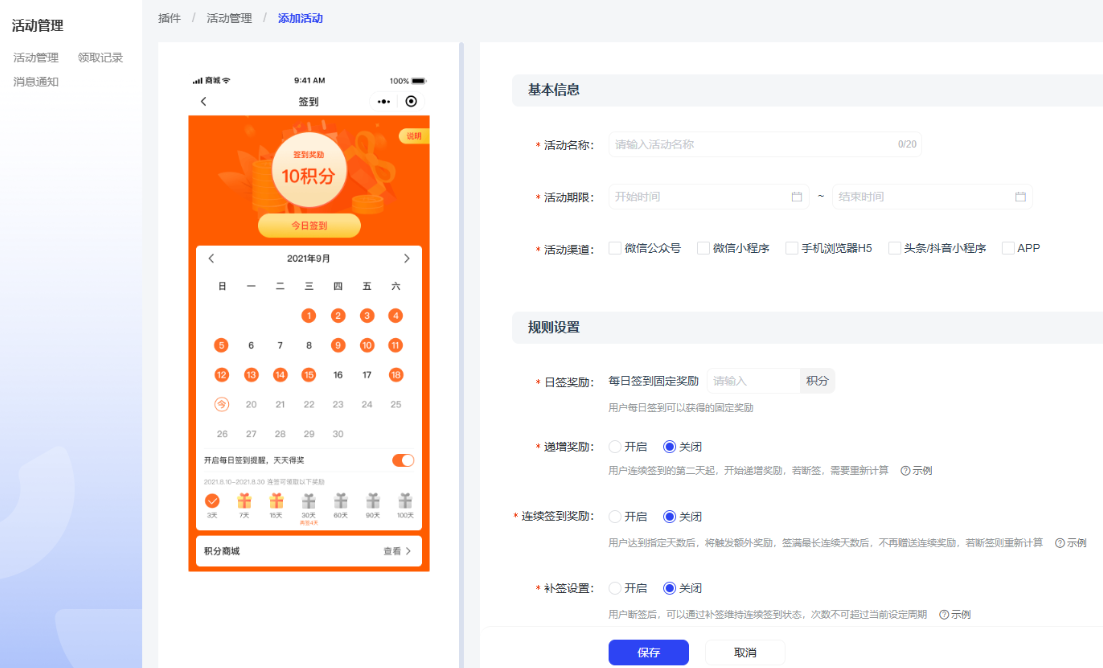Check the 微信公众号 channel checkbox

tap(615, 248)
